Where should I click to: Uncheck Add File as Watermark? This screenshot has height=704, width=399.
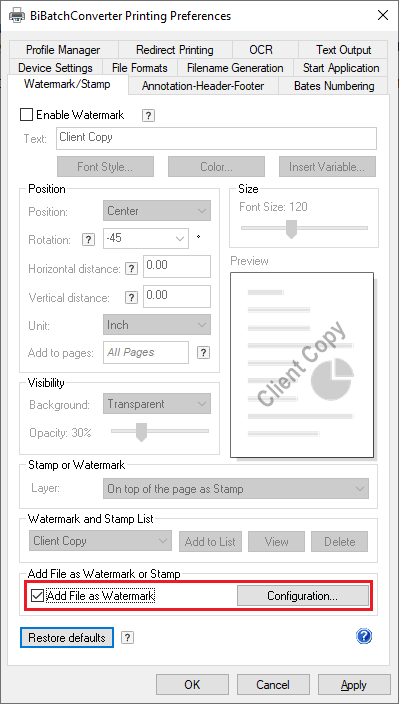tap(37, 596)
